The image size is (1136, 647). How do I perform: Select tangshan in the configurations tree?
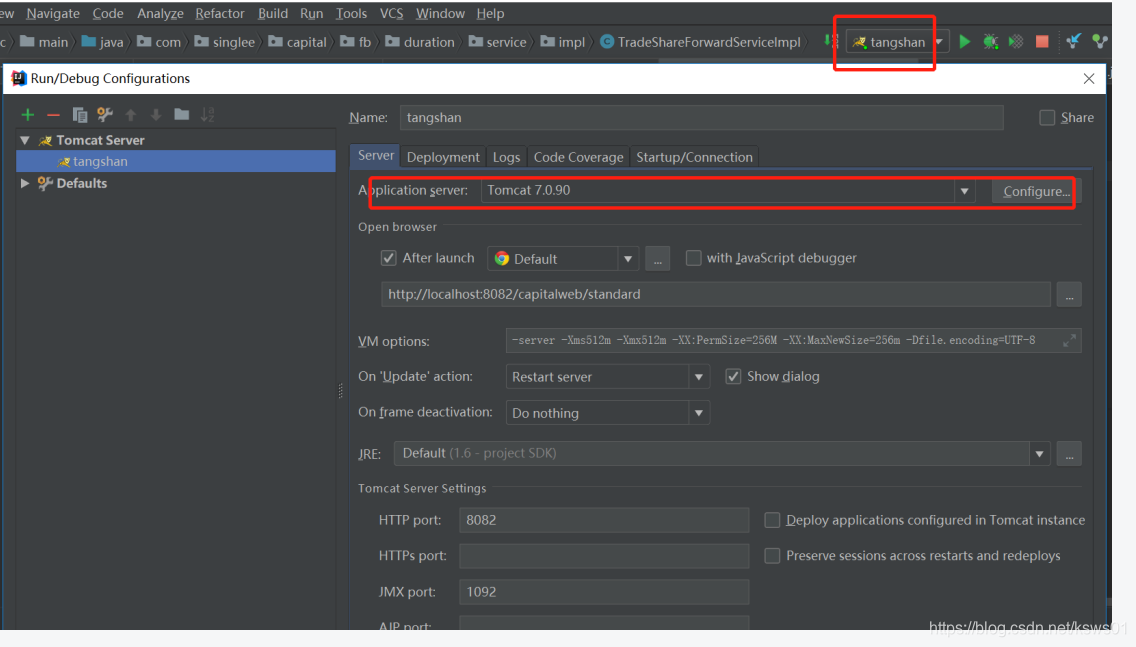click(x=175, y=162)
